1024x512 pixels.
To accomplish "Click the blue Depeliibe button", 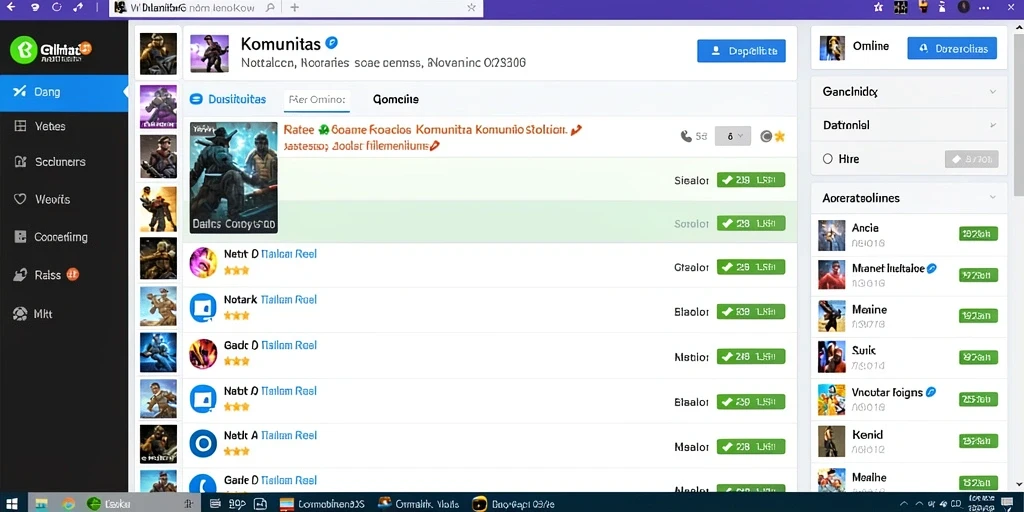I will tap(741, 51).
